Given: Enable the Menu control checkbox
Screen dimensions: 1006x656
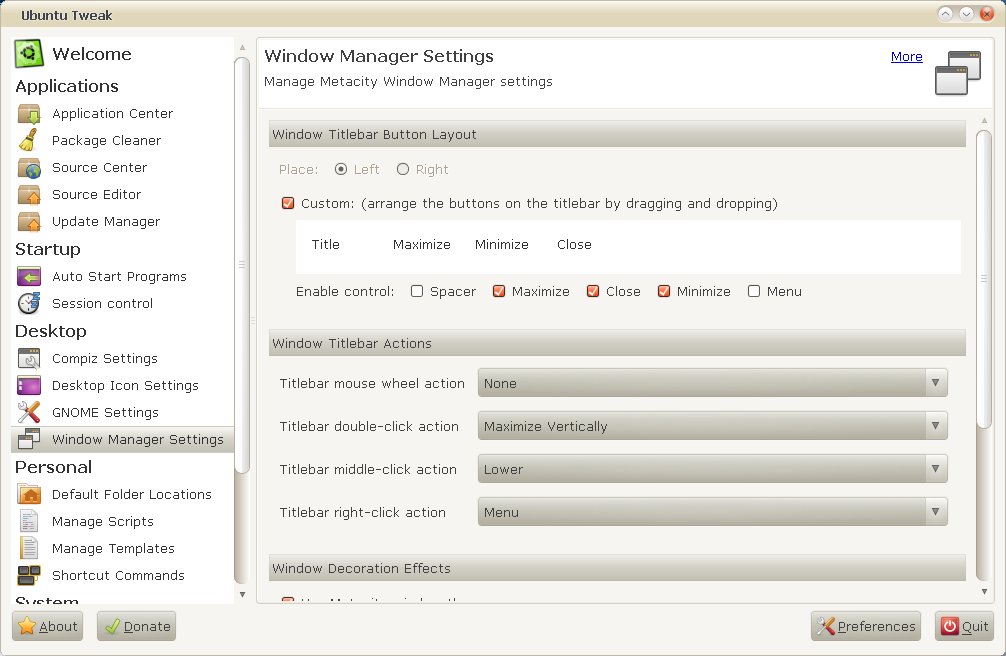Looking at the screenshot, I should click(754, 291).
